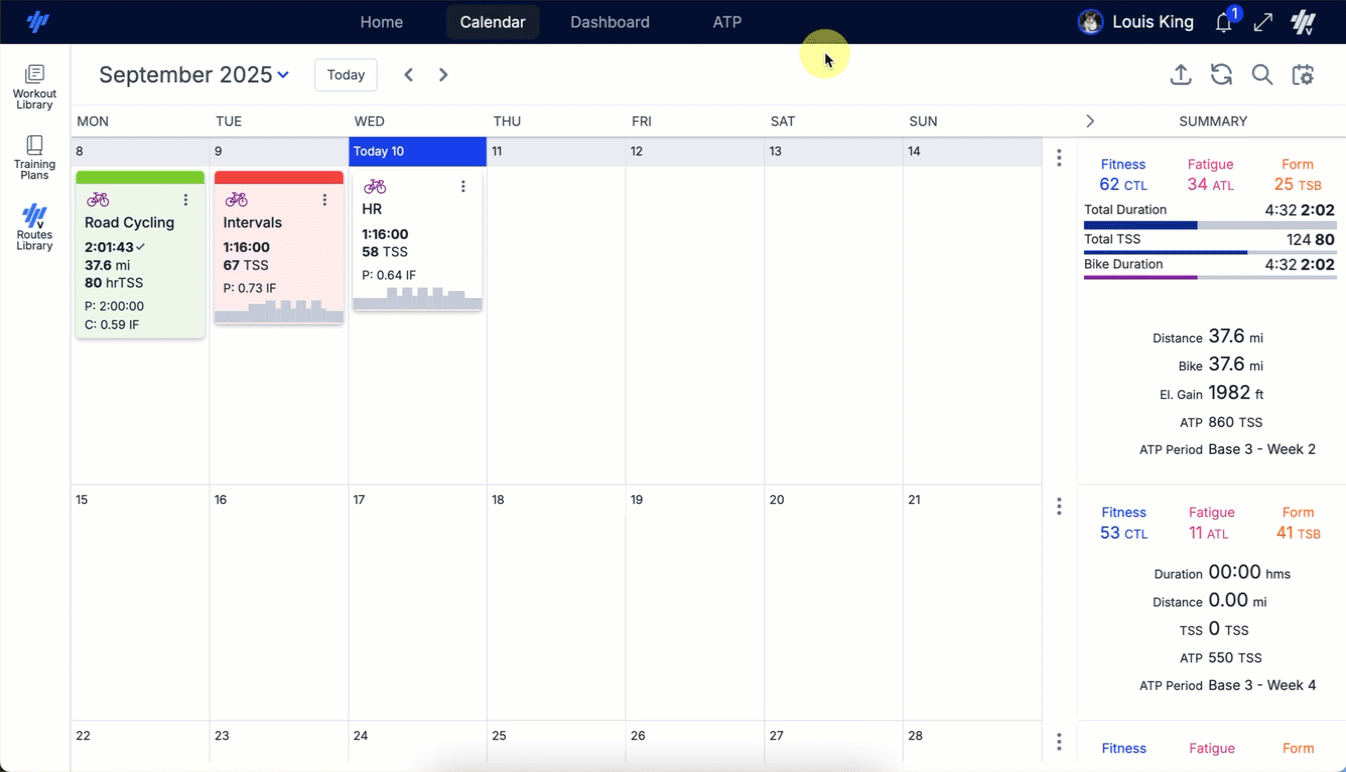This screenshot has width=1346, height=772.
Task: Open the September 2025 month picker dropdown
Action: point(284,74)
